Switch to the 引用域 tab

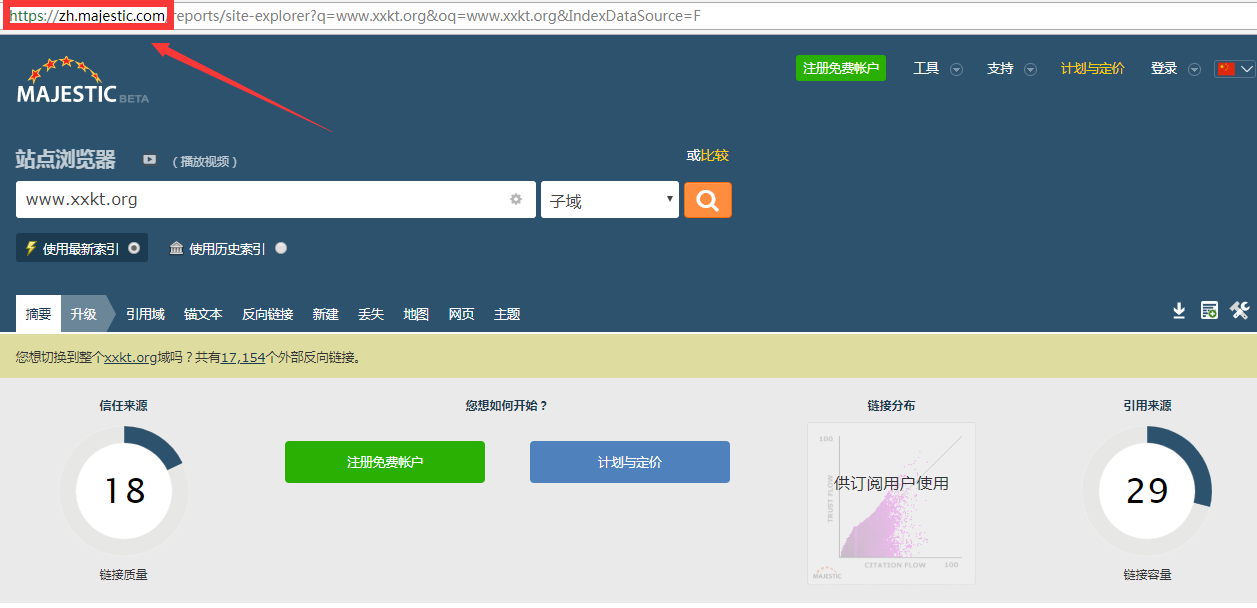point(145,314)
